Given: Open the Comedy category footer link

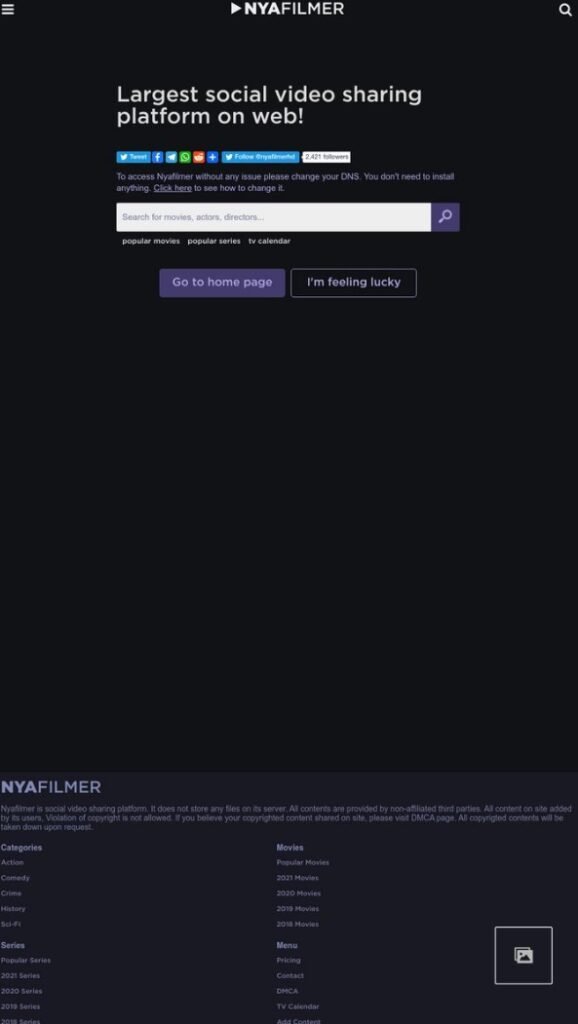Looking at the screenshot, I should [x=15, y=878].
